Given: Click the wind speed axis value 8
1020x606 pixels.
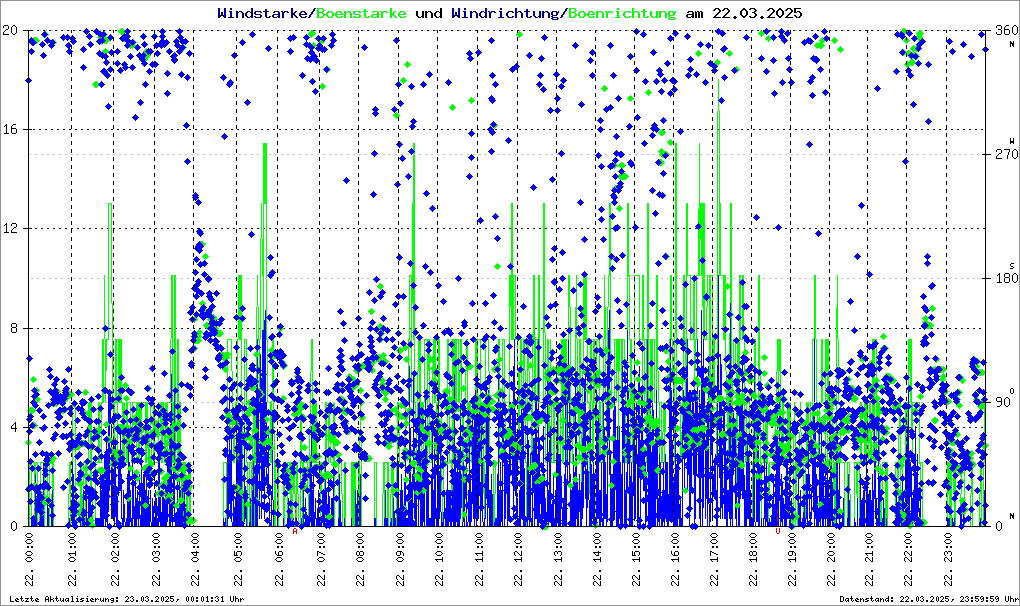Looking at the screenshot, I should tap(14, 328).
